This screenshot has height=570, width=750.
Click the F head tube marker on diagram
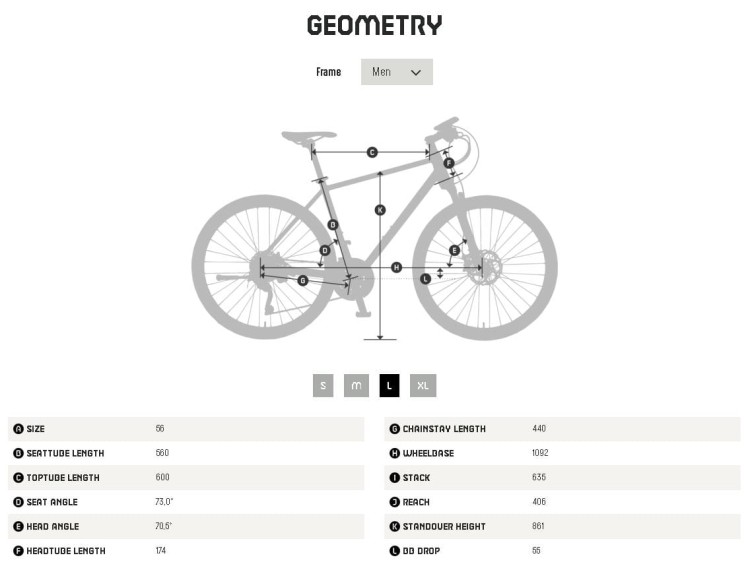pyautogui.click(x=449, y=163)
